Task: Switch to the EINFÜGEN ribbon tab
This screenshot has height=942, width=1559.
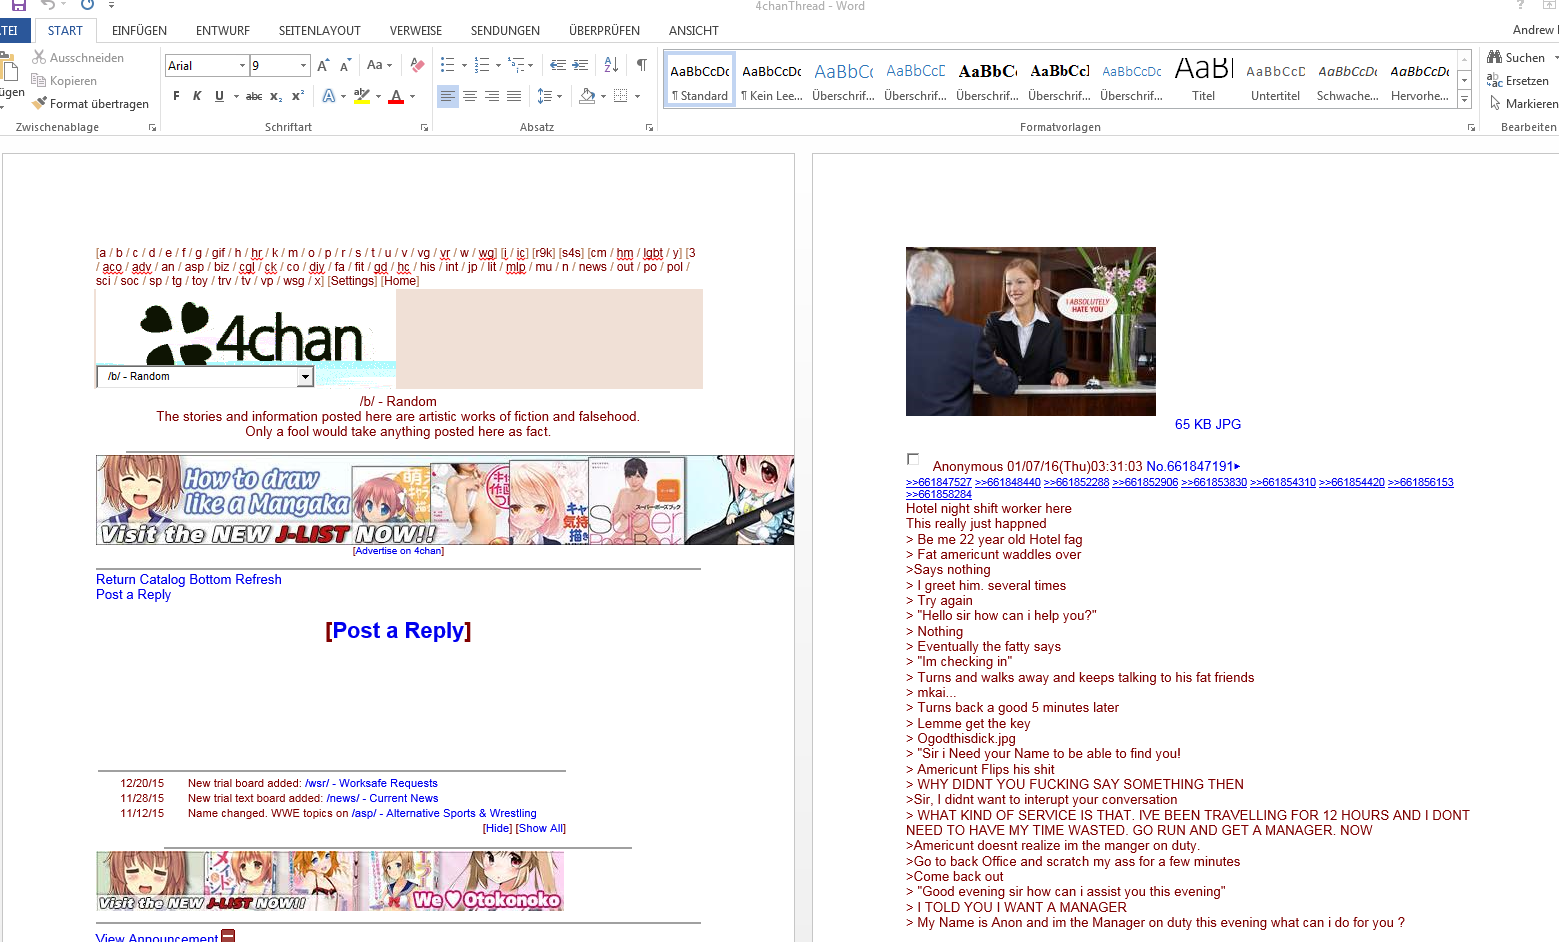Action: click(x=139, y=31)
